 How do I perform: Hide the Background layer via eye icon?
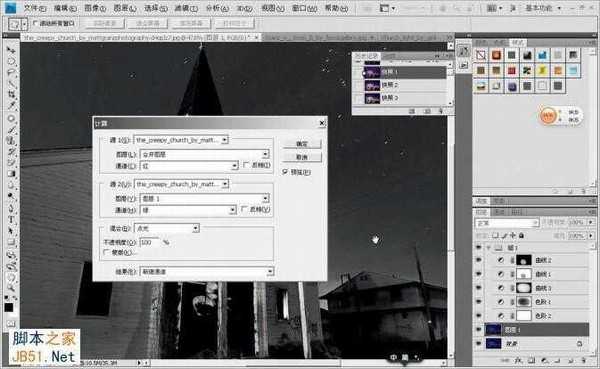[x=478, y=343]
